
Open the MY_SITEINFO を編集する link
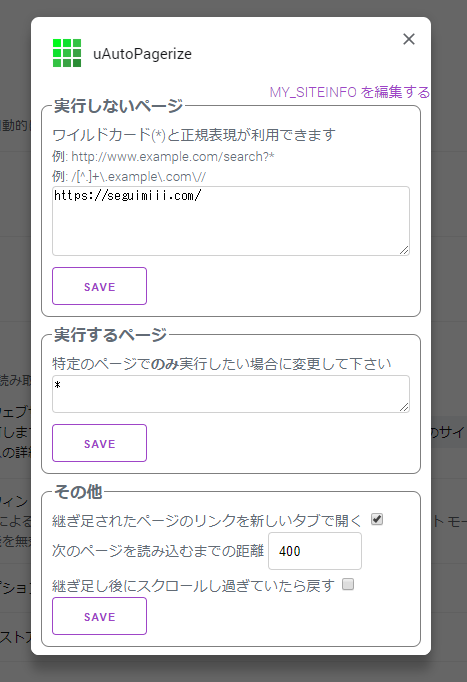point(350,92)
